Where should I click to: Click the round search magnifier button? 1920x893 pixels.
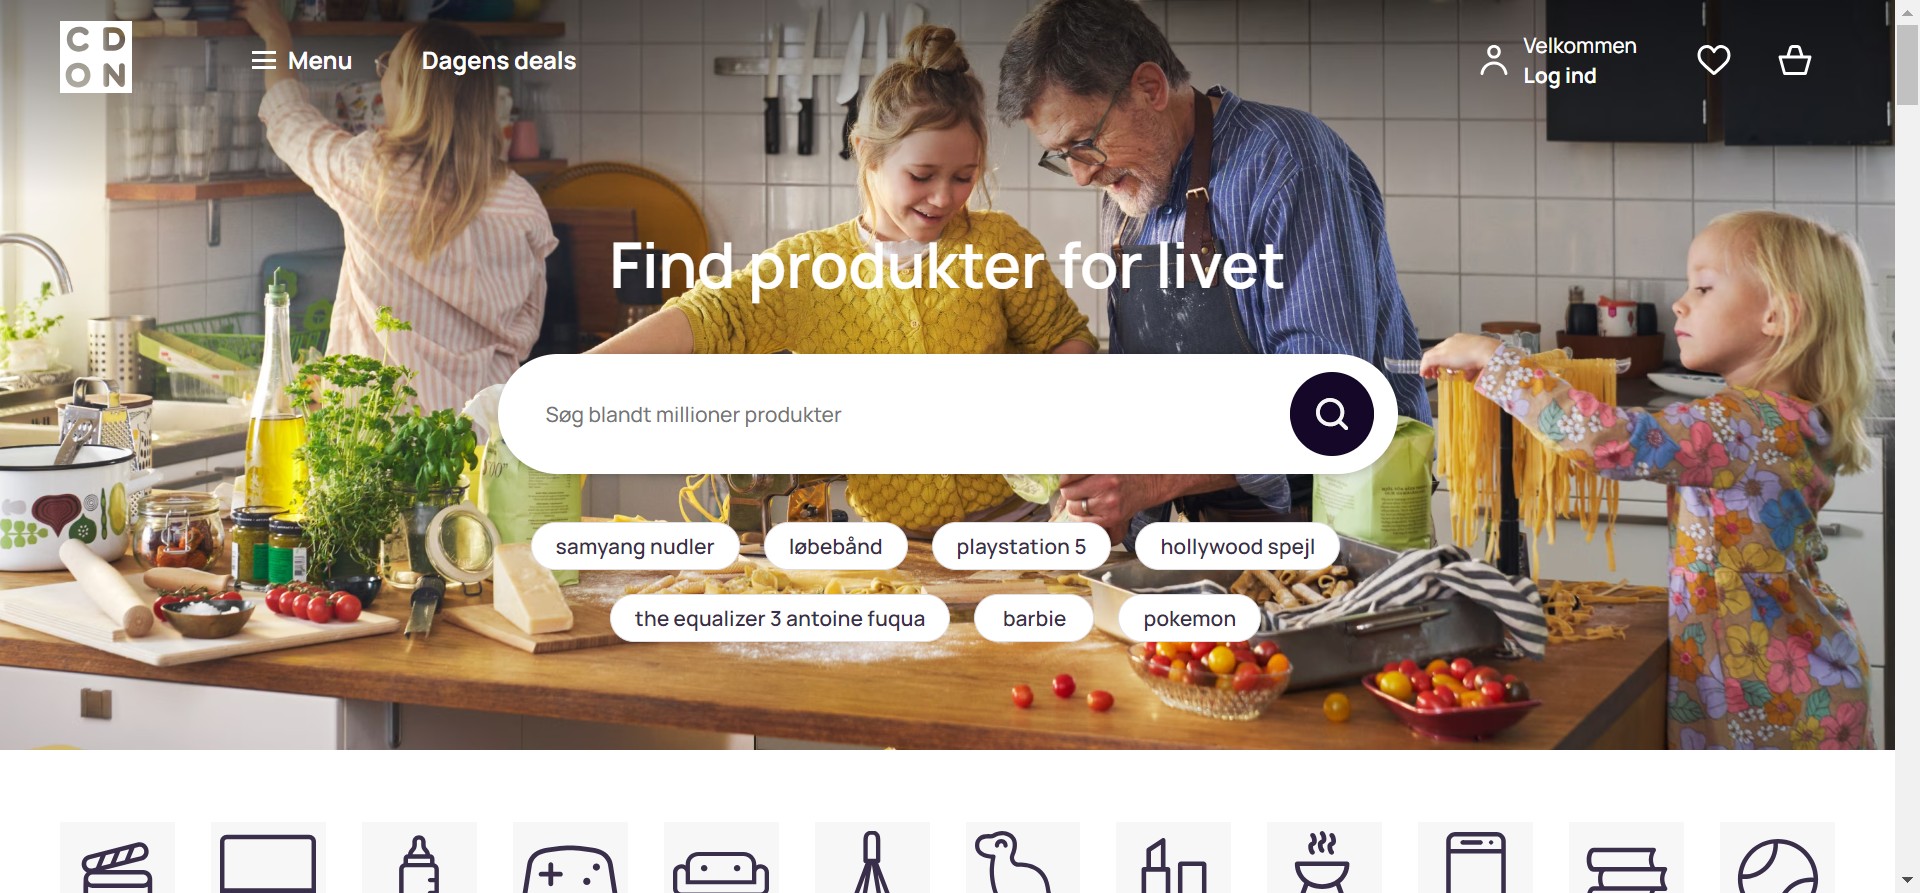click(1332, 414)
